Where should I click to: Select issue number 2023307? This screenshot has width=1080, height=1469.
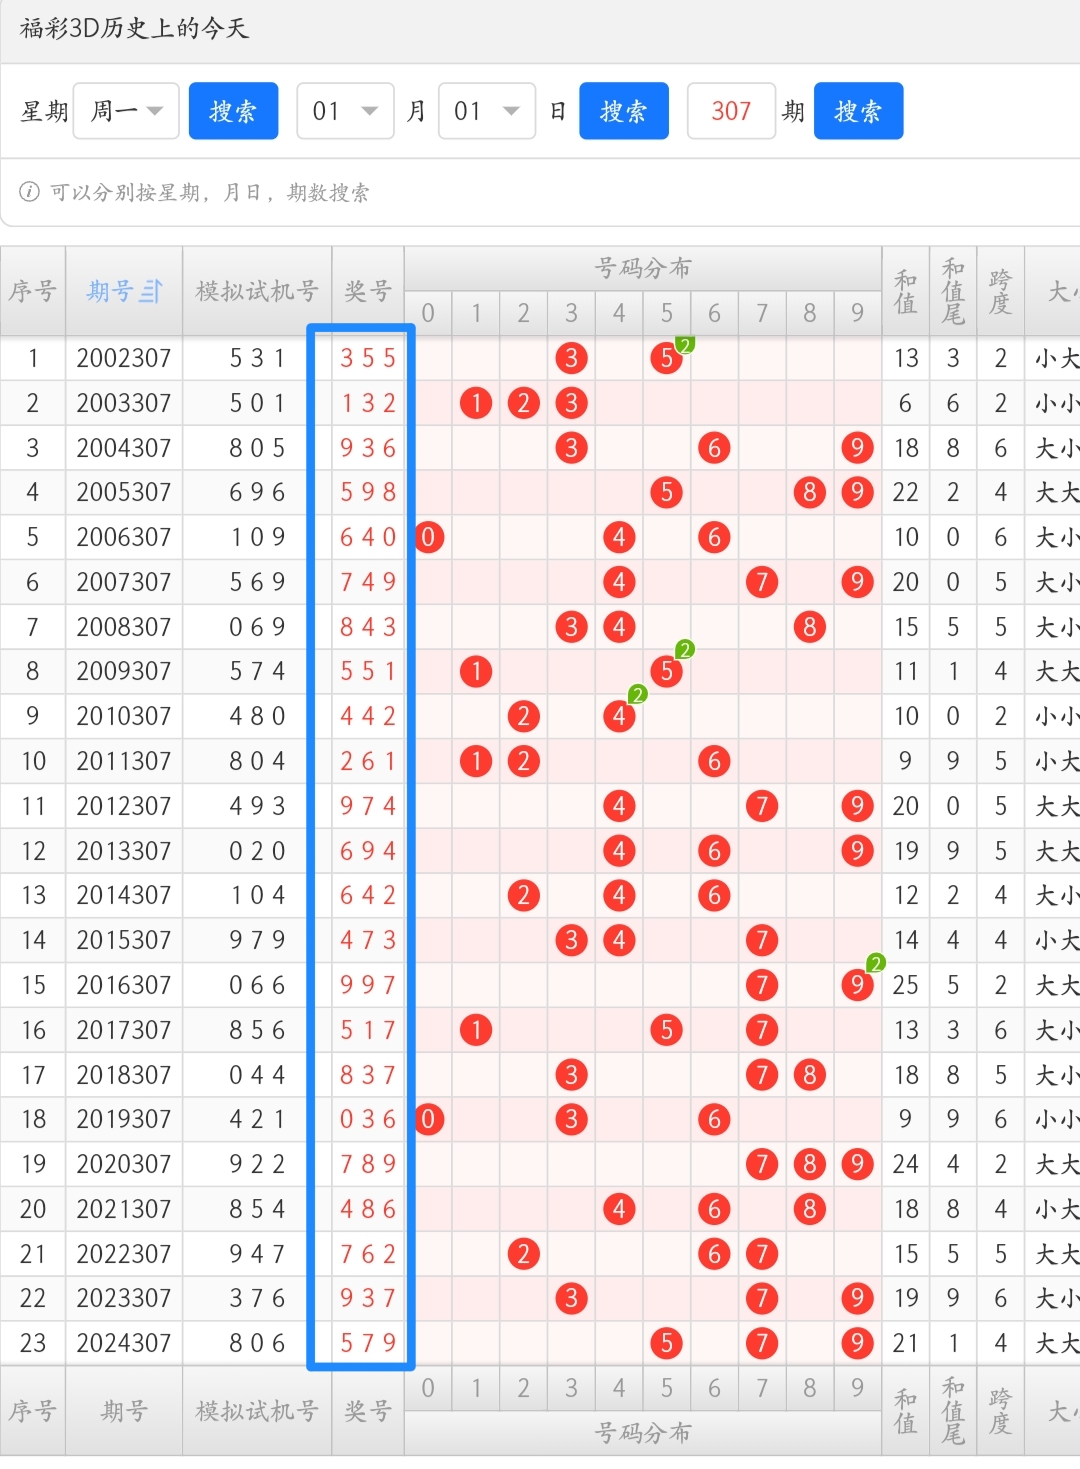click(124, 1298)
